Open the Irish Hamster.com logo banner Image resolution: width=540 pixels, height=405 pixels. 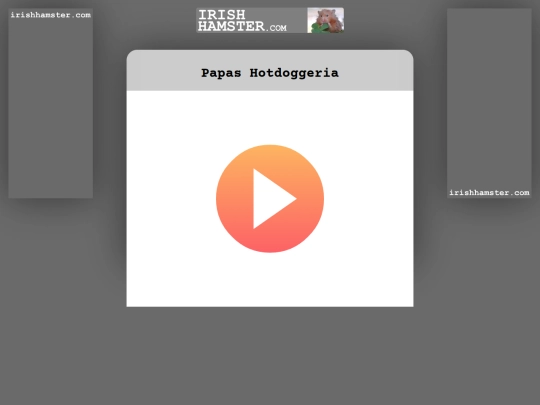tap(270, 21)
